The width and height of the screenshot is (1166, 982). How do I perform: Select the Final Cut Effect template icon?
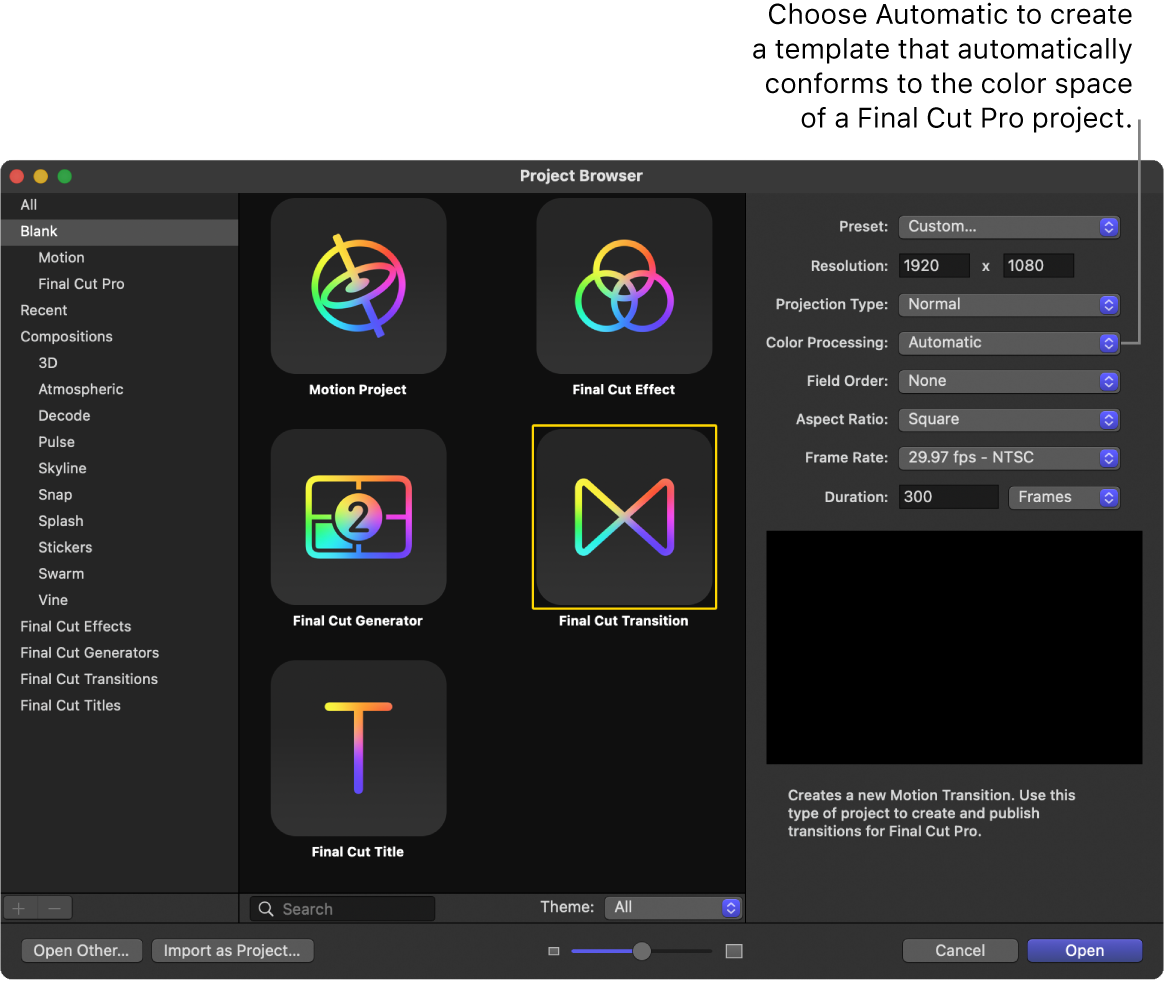pos(624,286)
